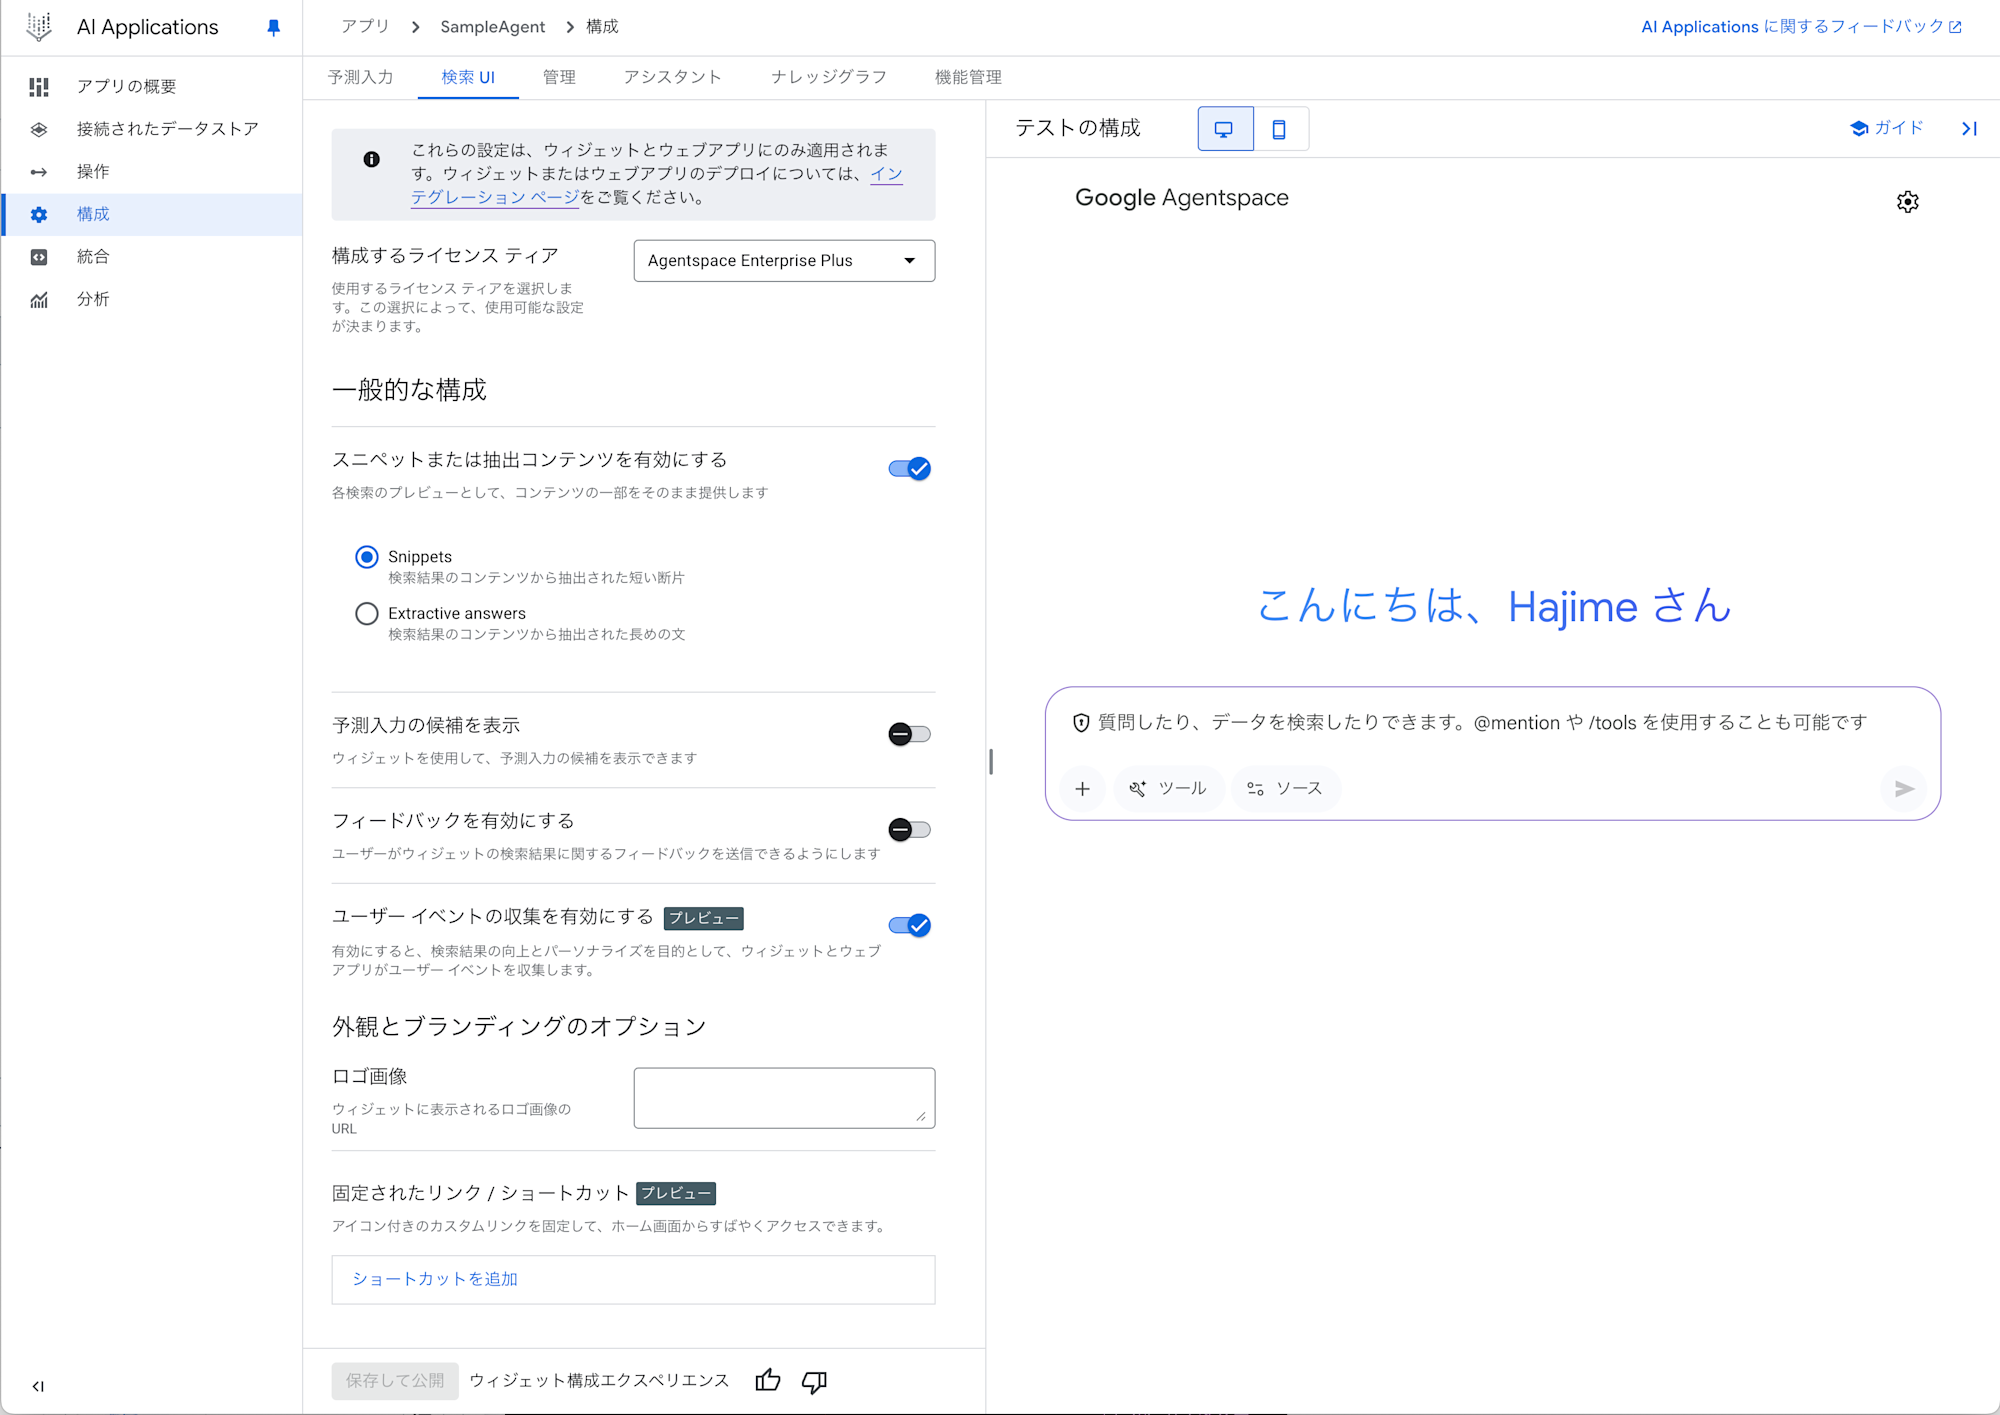Go to SampleAgent breadcrumb
The image size is (2000, 1415).
pyautogui.click(x=493, y=27)
